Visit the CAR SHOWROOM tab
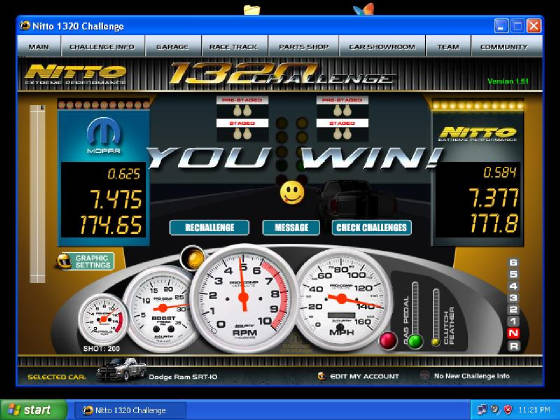 pyautogui.click(x=382, y=46)
